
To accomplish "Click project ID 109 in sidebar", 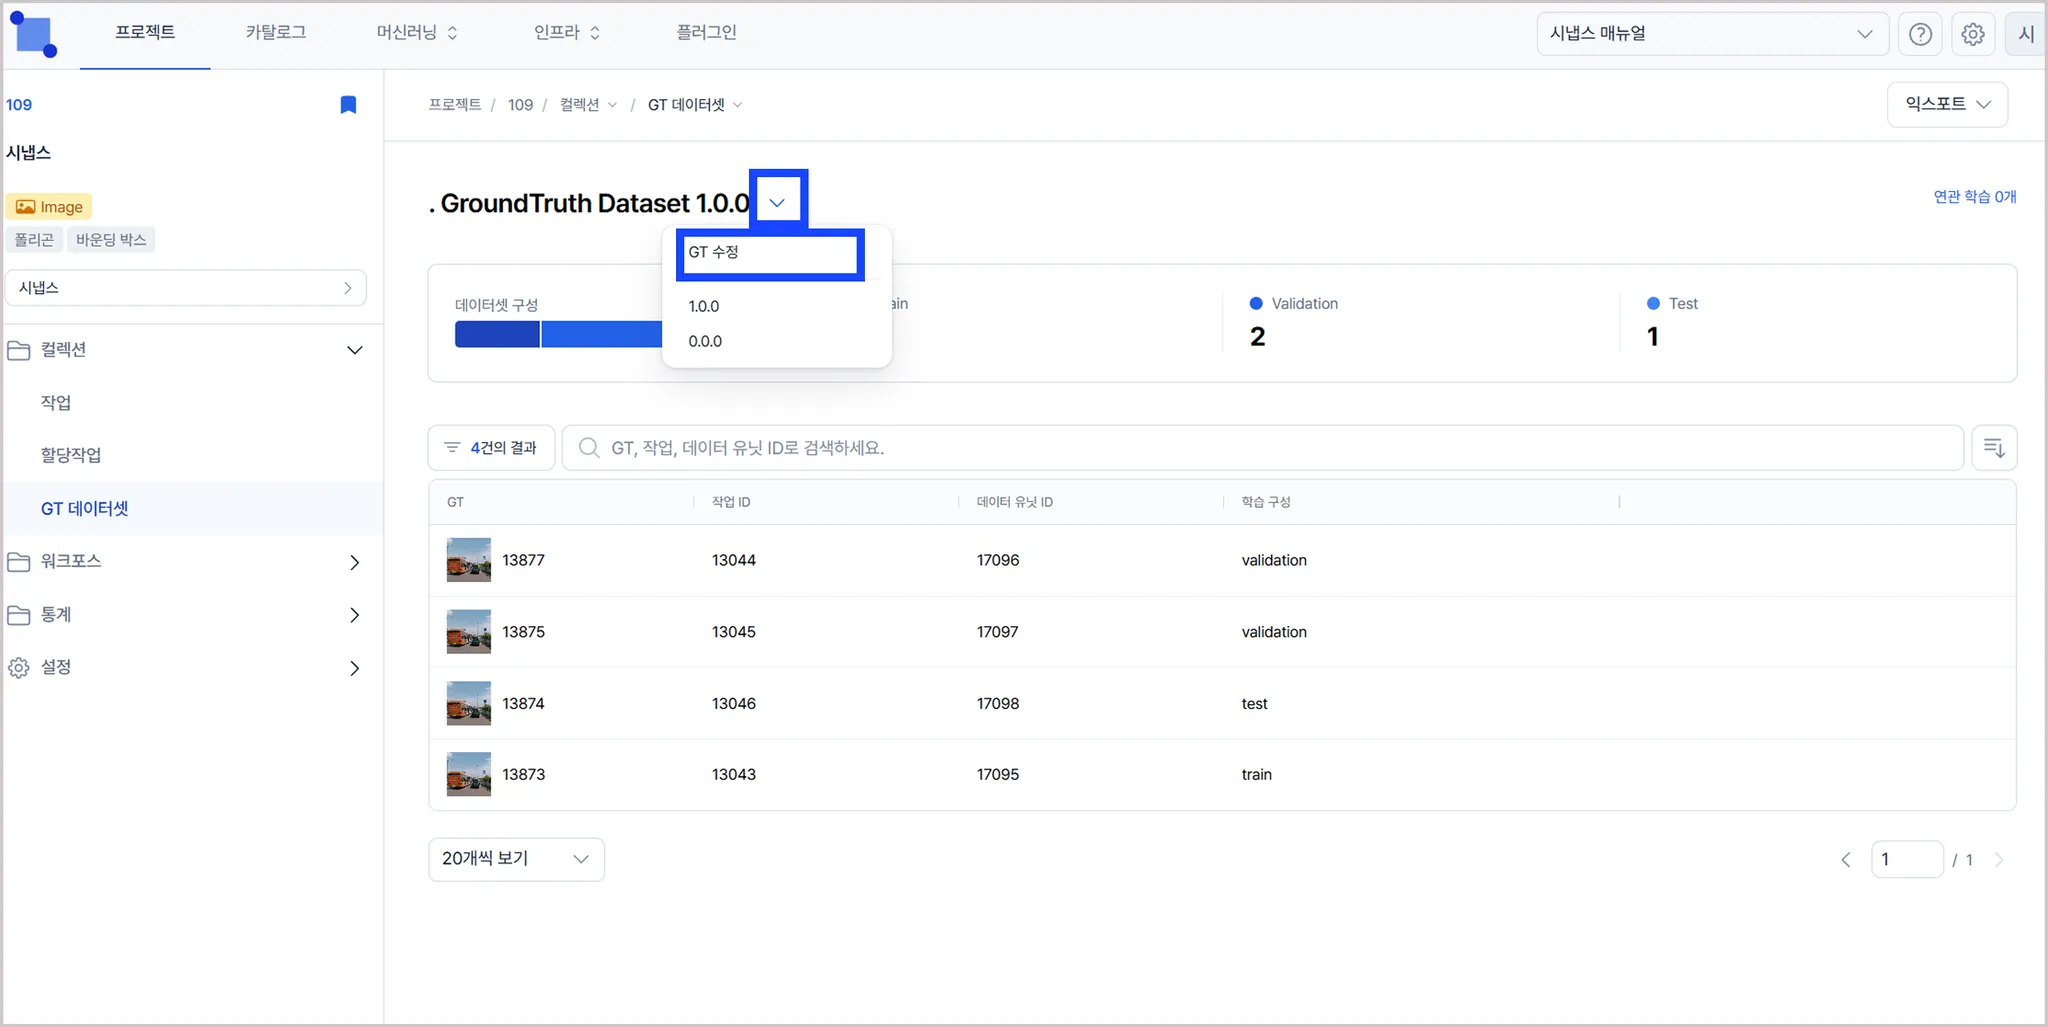I will 19,105.
